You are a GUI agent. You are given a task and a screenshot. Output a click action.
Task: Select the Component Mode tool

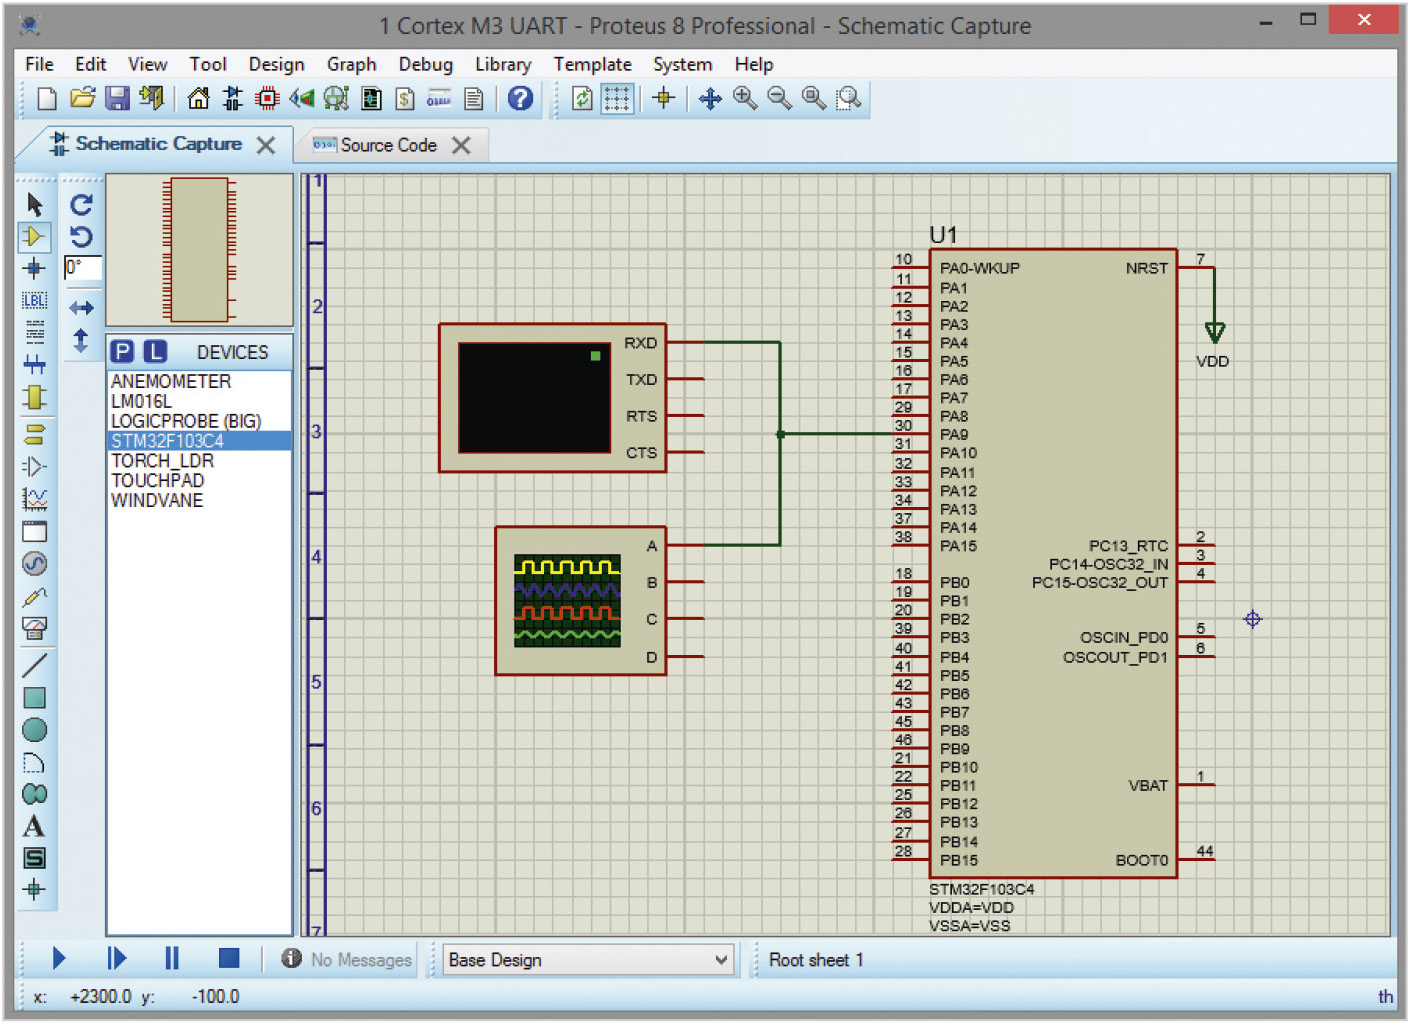(35, 236)
